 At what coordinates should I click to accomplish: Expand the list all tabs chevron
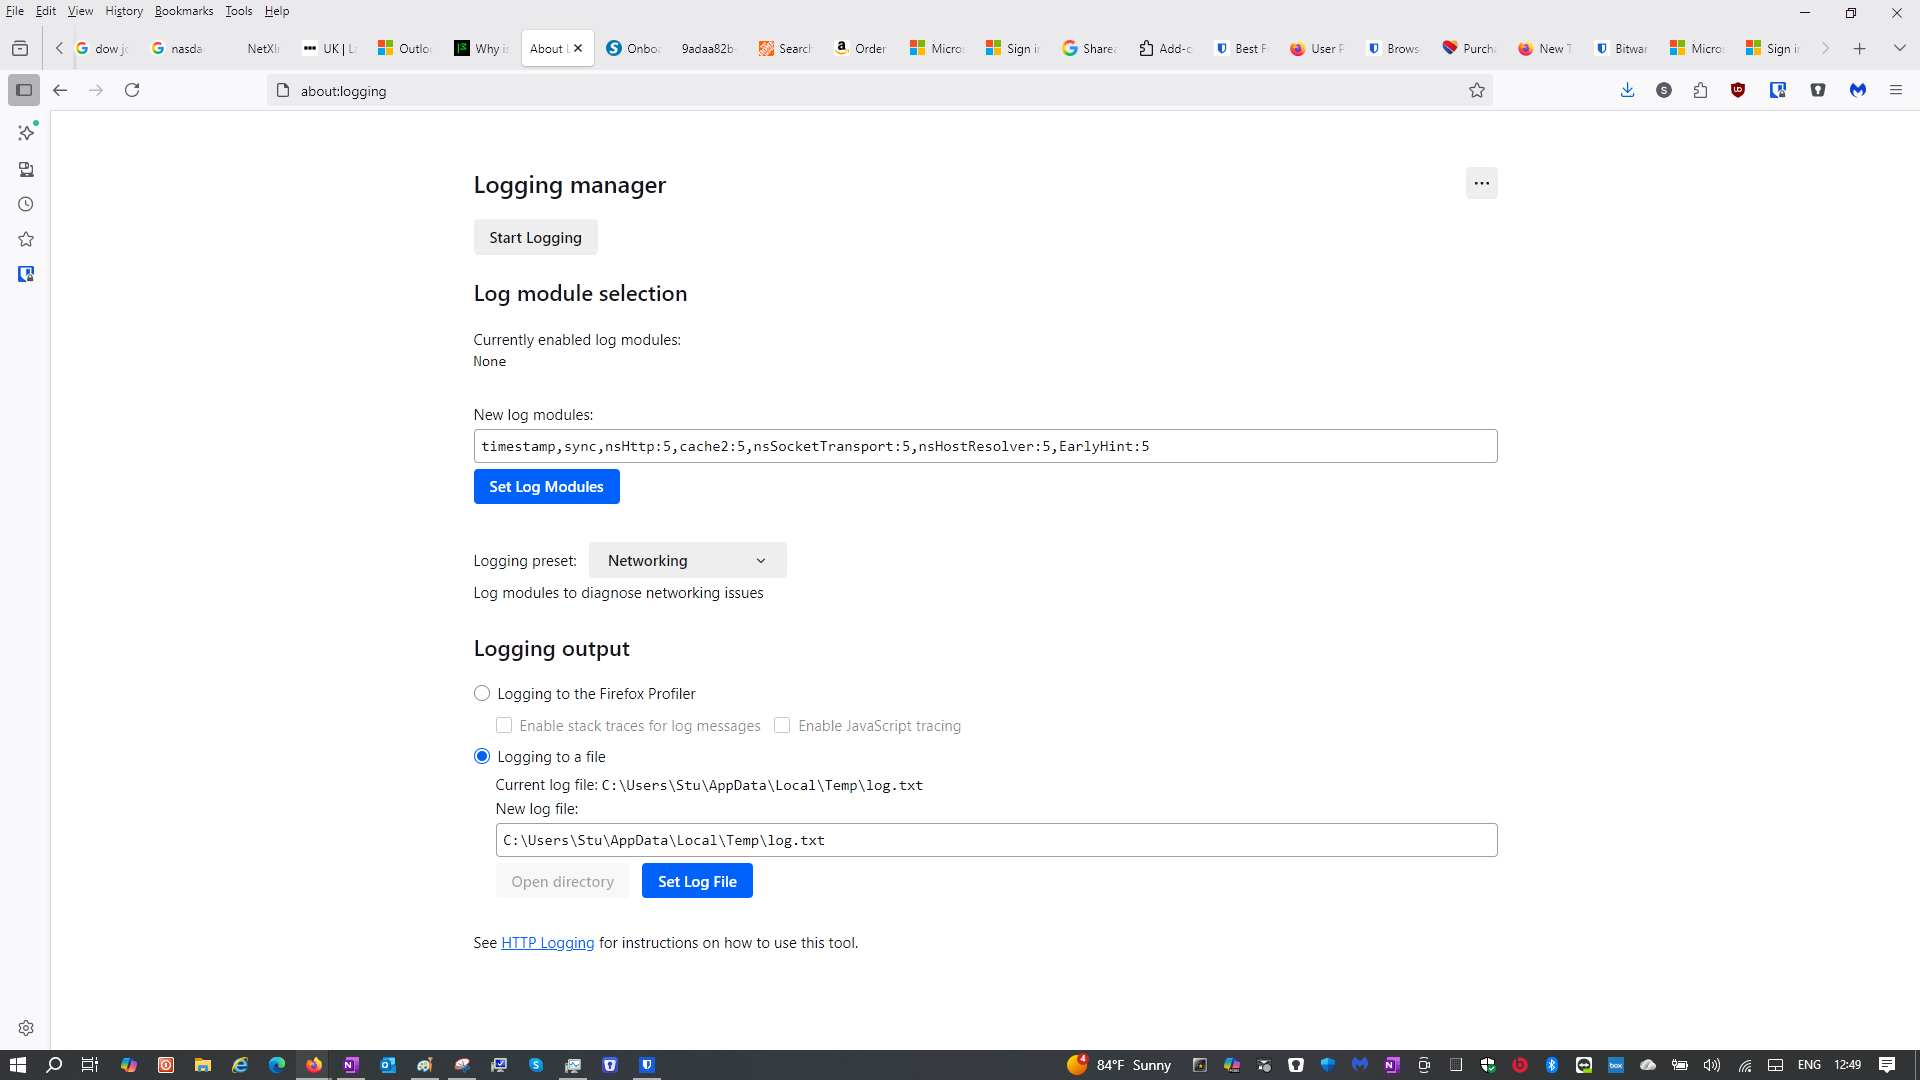(x=1899, y=48)
